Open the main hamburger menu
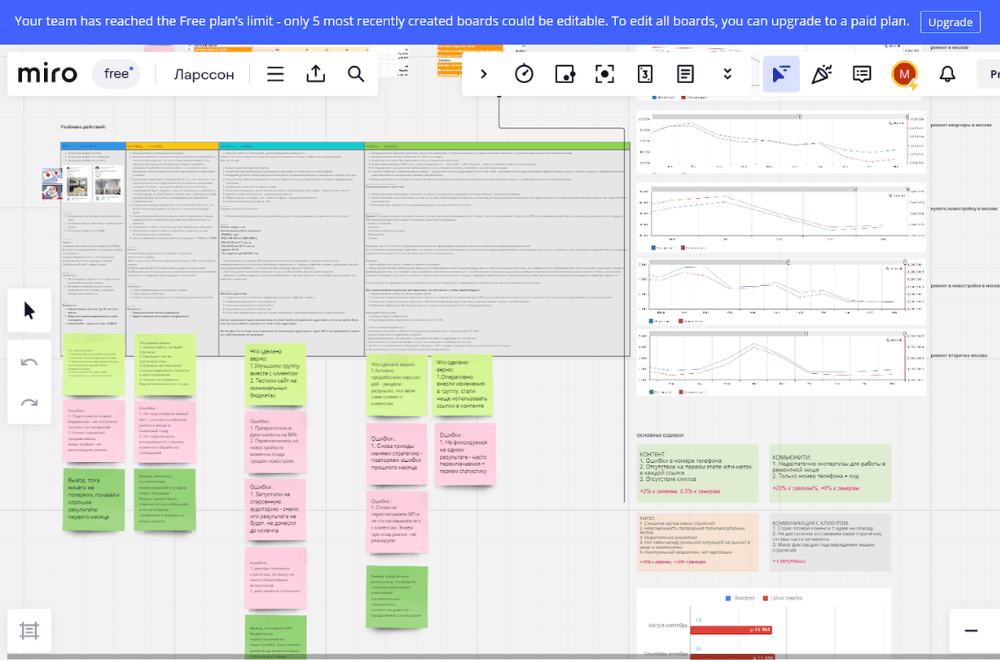This screenshot has width=1000, height=660. click(275, 74)
